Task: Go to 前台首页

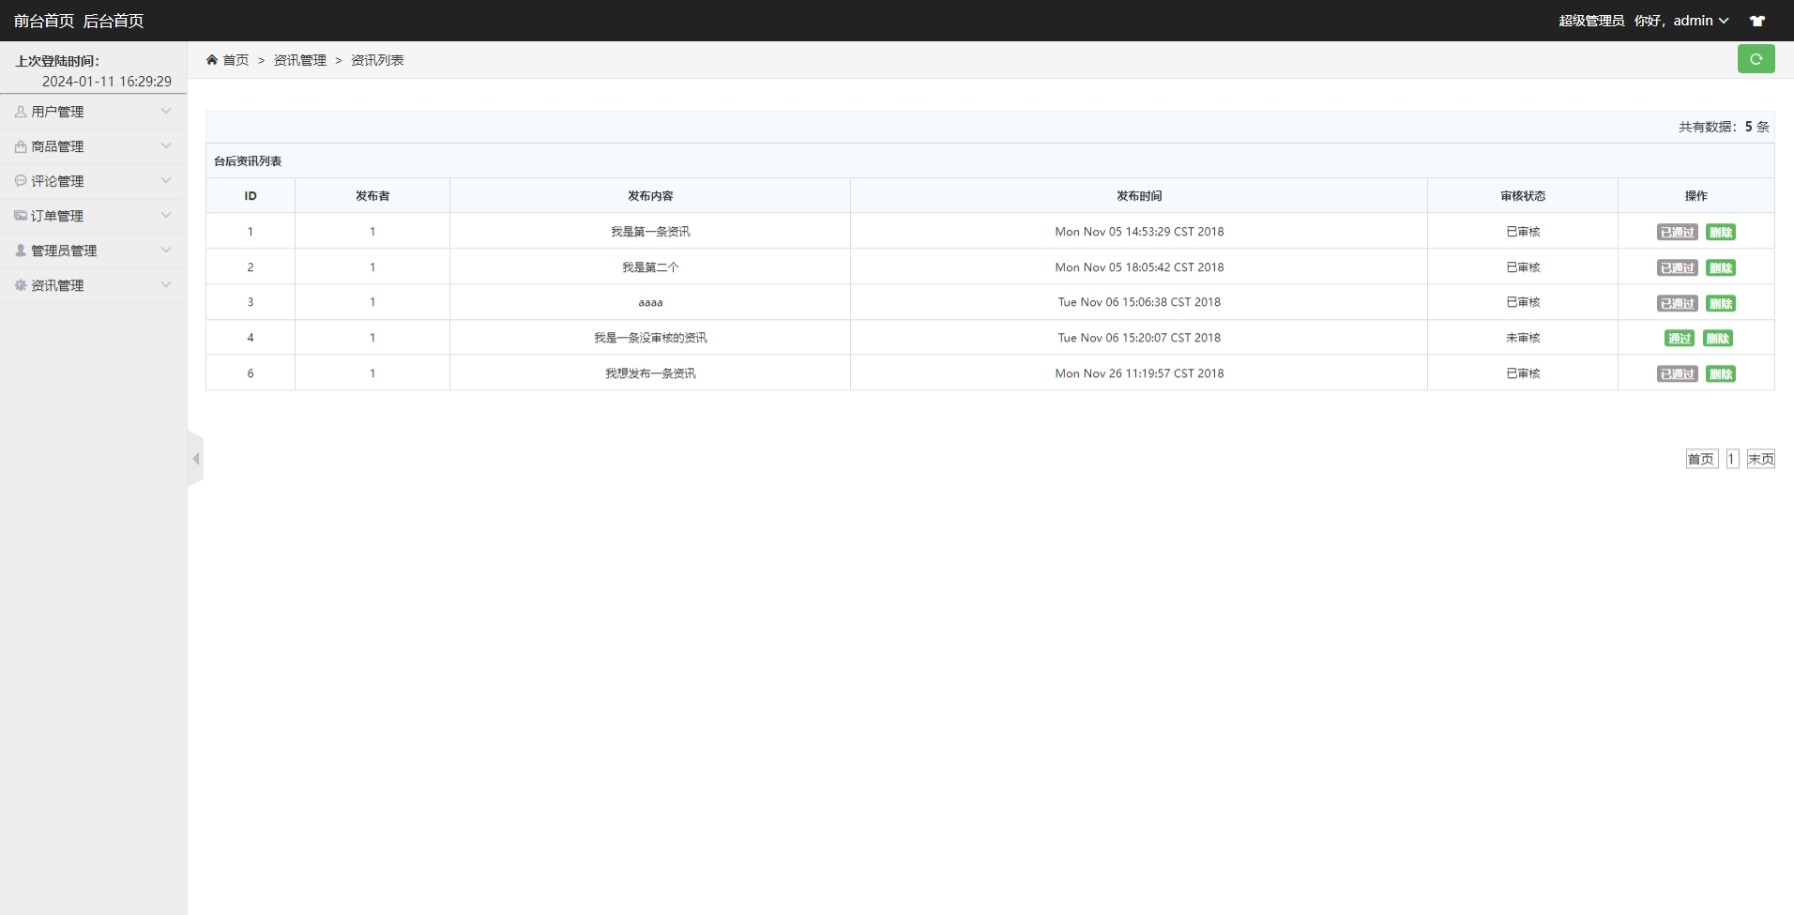Action: pyautogui.click(x=44, y=21)
